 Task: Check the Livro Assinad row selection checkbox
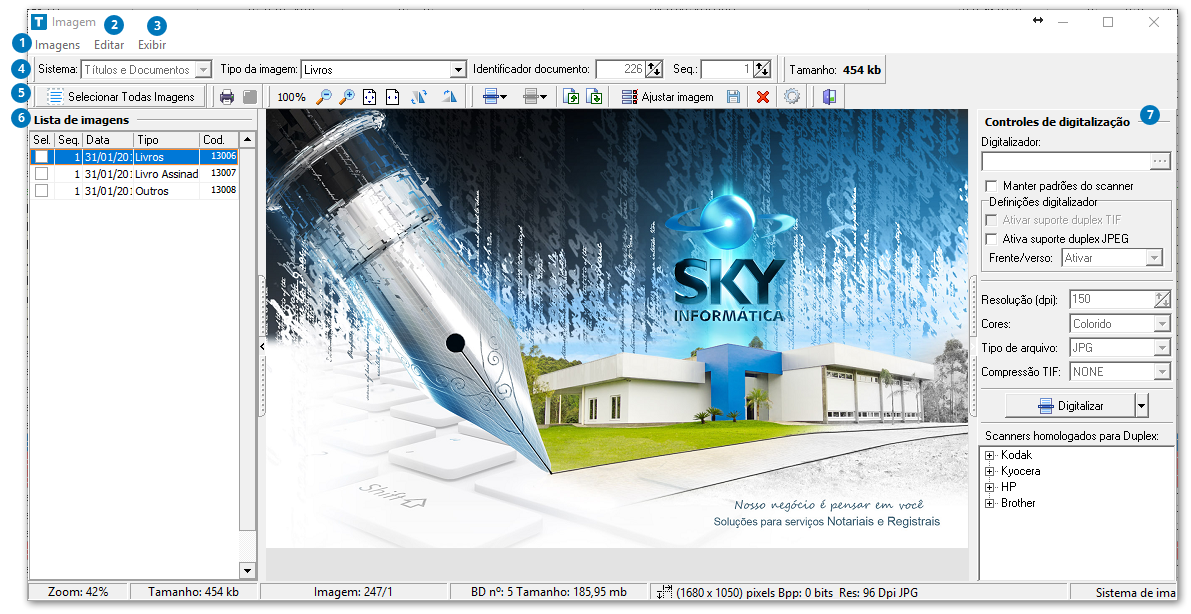[42, 173]
